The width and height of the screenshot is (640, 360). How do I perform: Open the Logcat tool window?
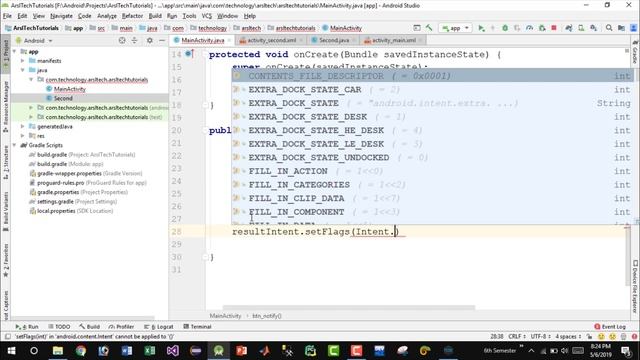tap(159, 327)
